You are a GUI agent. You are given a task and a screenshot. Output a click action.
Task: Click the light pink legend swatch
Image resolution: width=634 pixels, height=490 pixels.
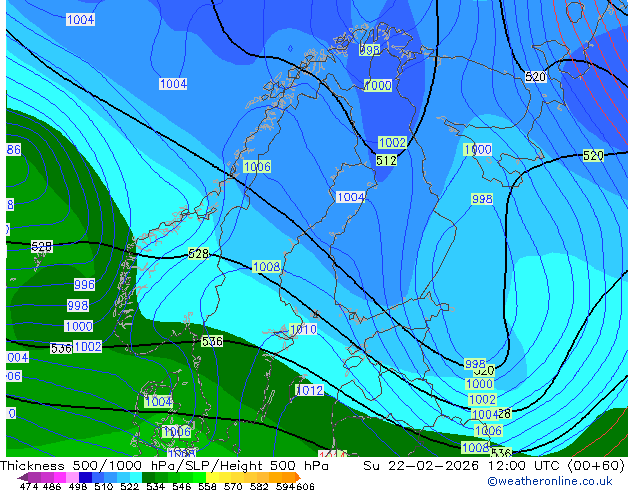(72, 477)
